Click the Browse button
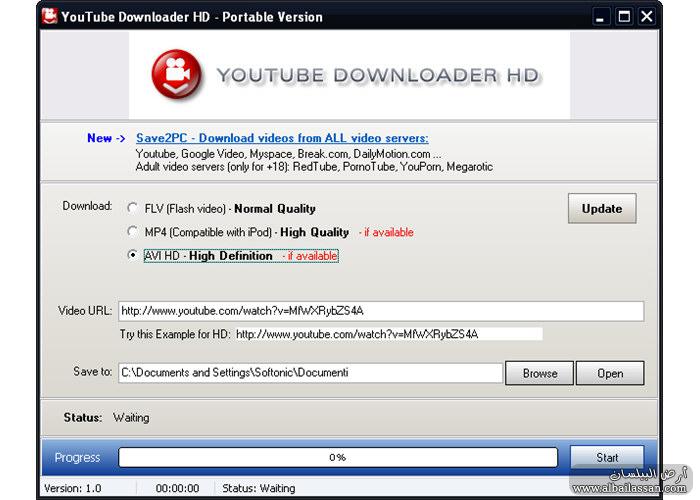This screenshot has height=500, width=700. point(539,373)
